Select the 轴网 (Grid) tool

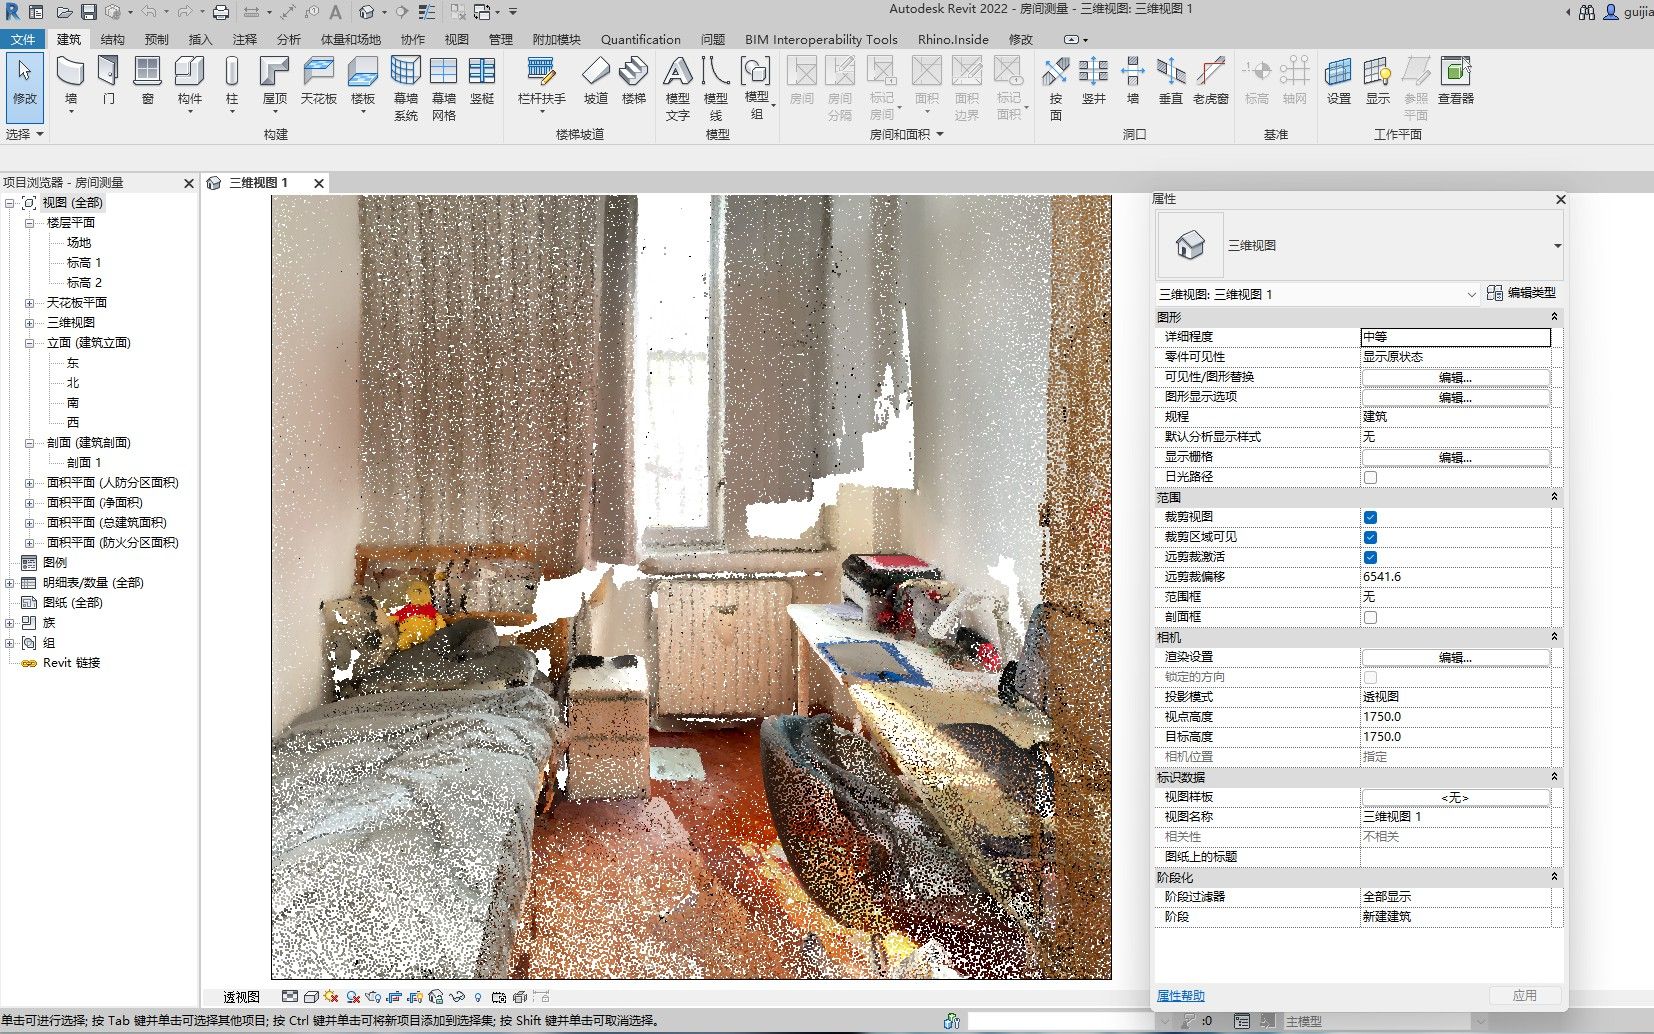coord(1294,78)
